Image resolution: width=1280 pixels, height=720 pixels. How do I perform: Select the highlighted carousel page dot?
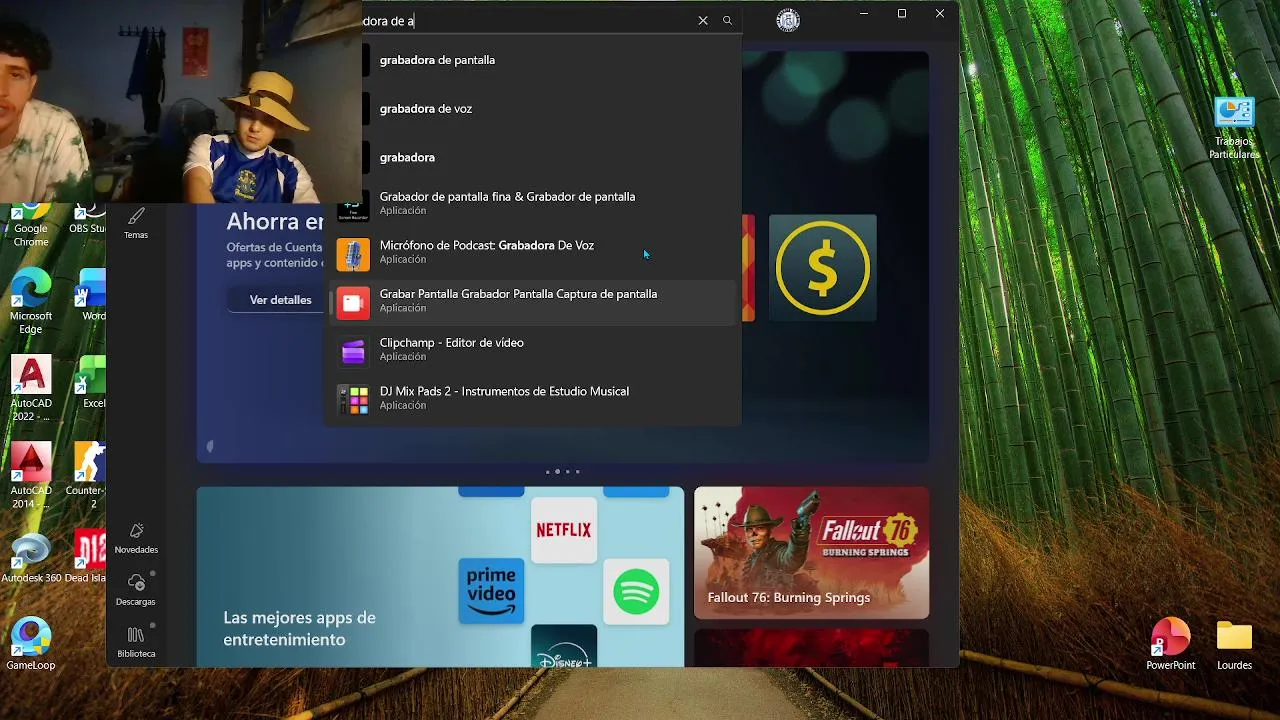[x=557, y=472]
